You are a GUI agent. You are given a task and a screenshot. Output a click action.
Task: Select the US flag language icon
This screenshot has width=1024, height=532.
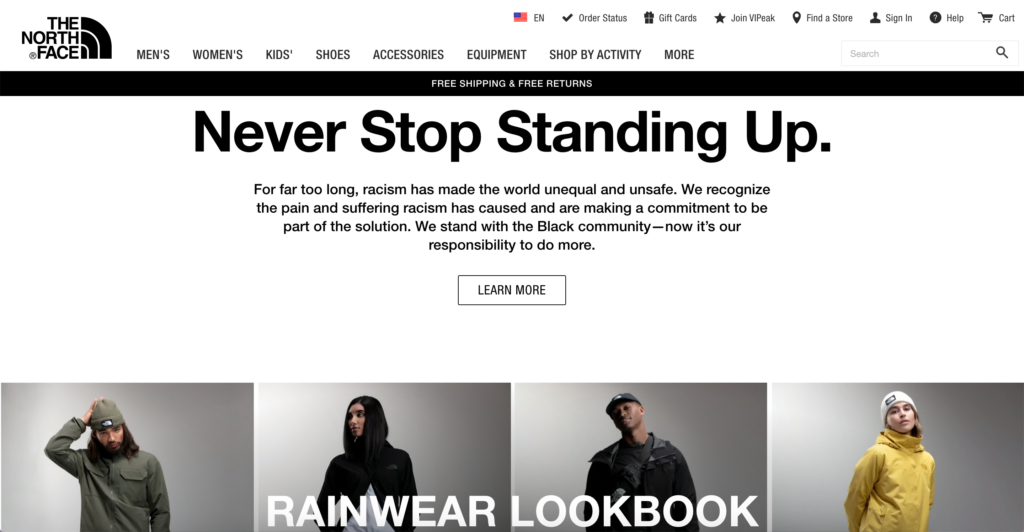point(520,18)
